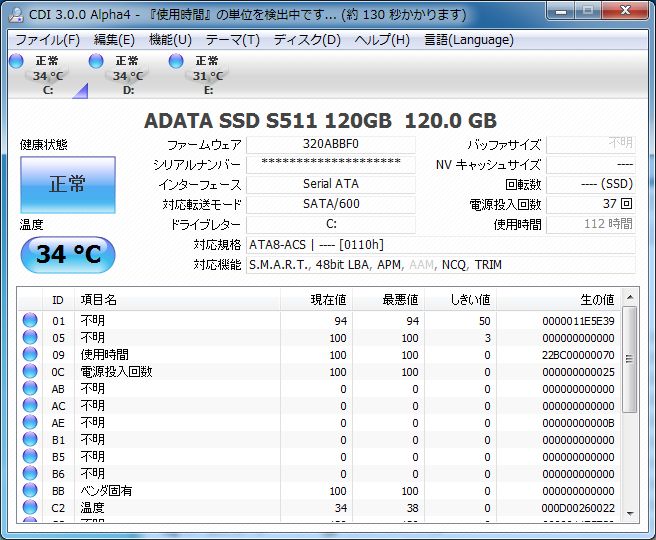Minimize the CDI window
656x540 pixels.
560,10
